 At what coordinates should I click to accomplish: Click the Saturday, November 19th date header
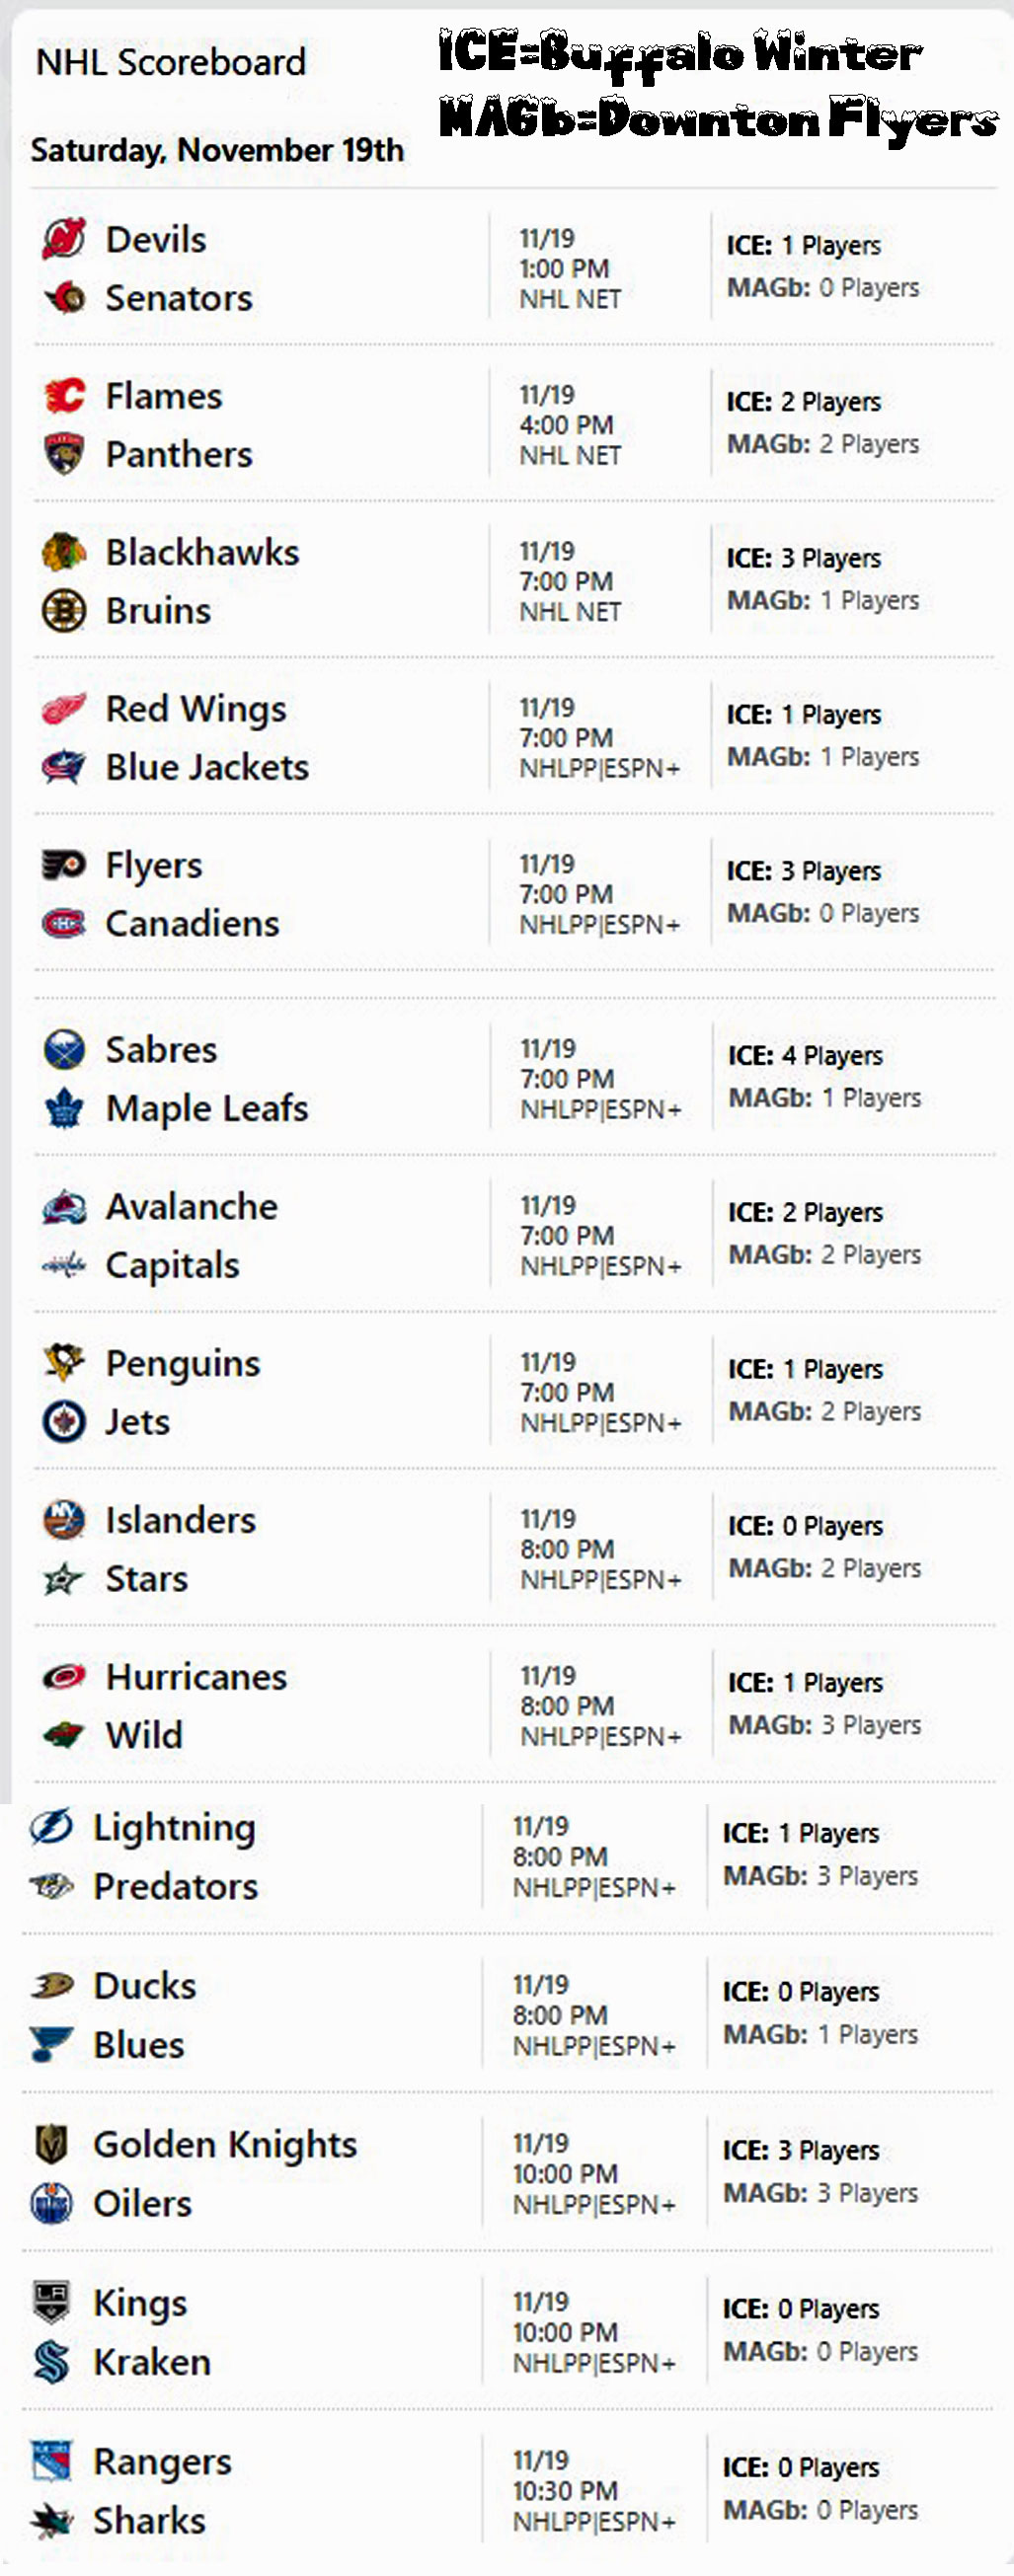click(217, 150)
